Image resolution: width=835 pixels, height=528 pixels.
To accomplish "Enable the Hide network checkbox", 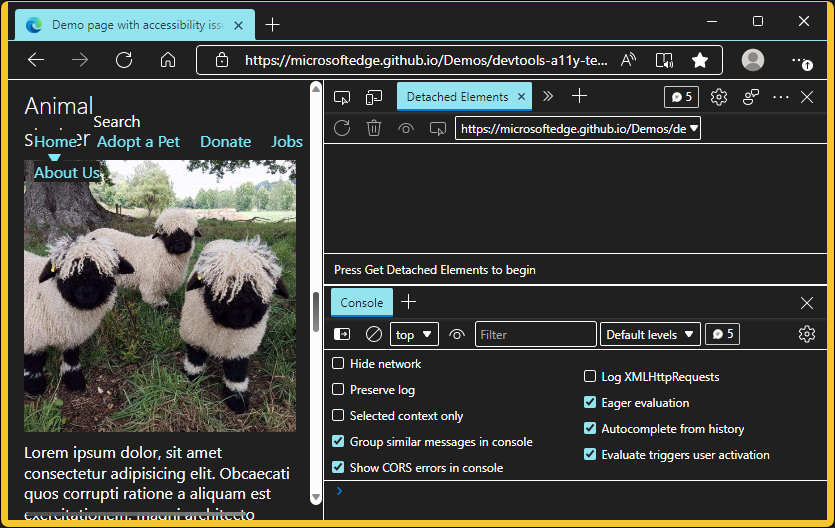I will click(x=338, y=364).
